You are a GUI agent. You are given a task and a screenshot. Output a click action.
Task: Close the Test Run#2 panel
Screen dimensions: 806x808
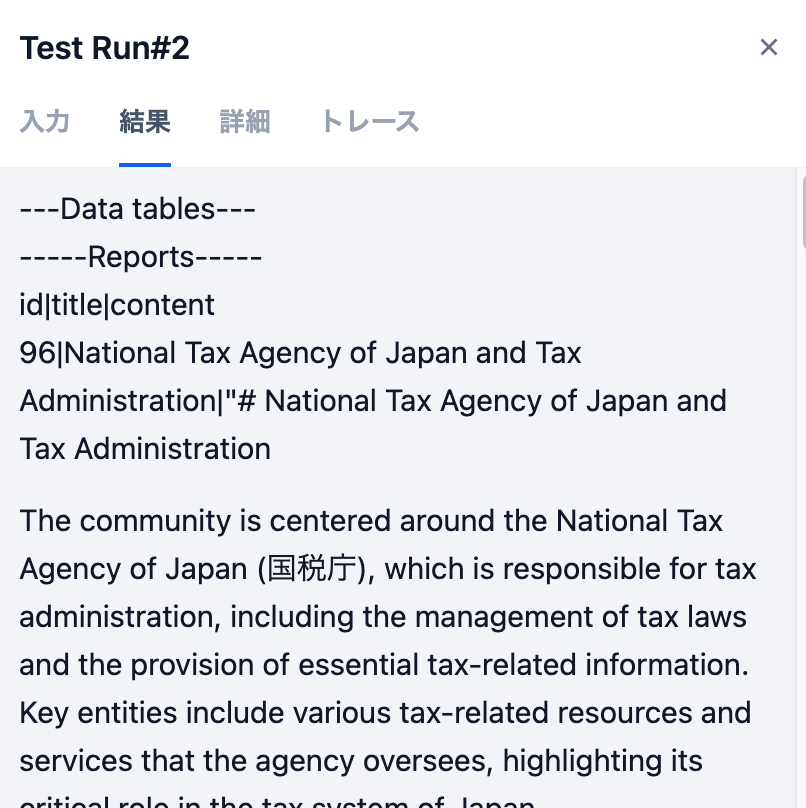[768, 47]
